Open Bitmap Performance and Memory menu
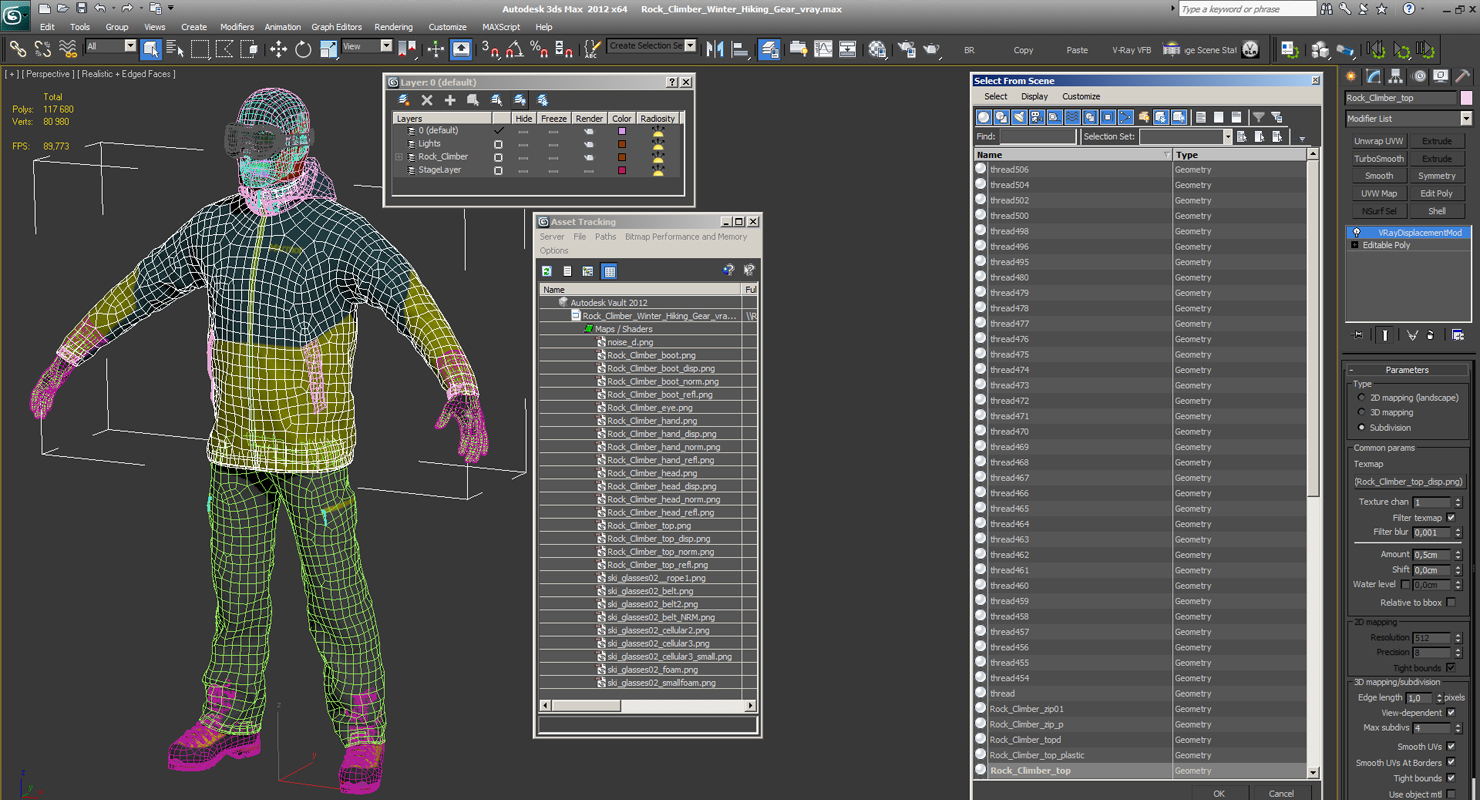Viewport: 1480px width, 800px height. (686, 237)
